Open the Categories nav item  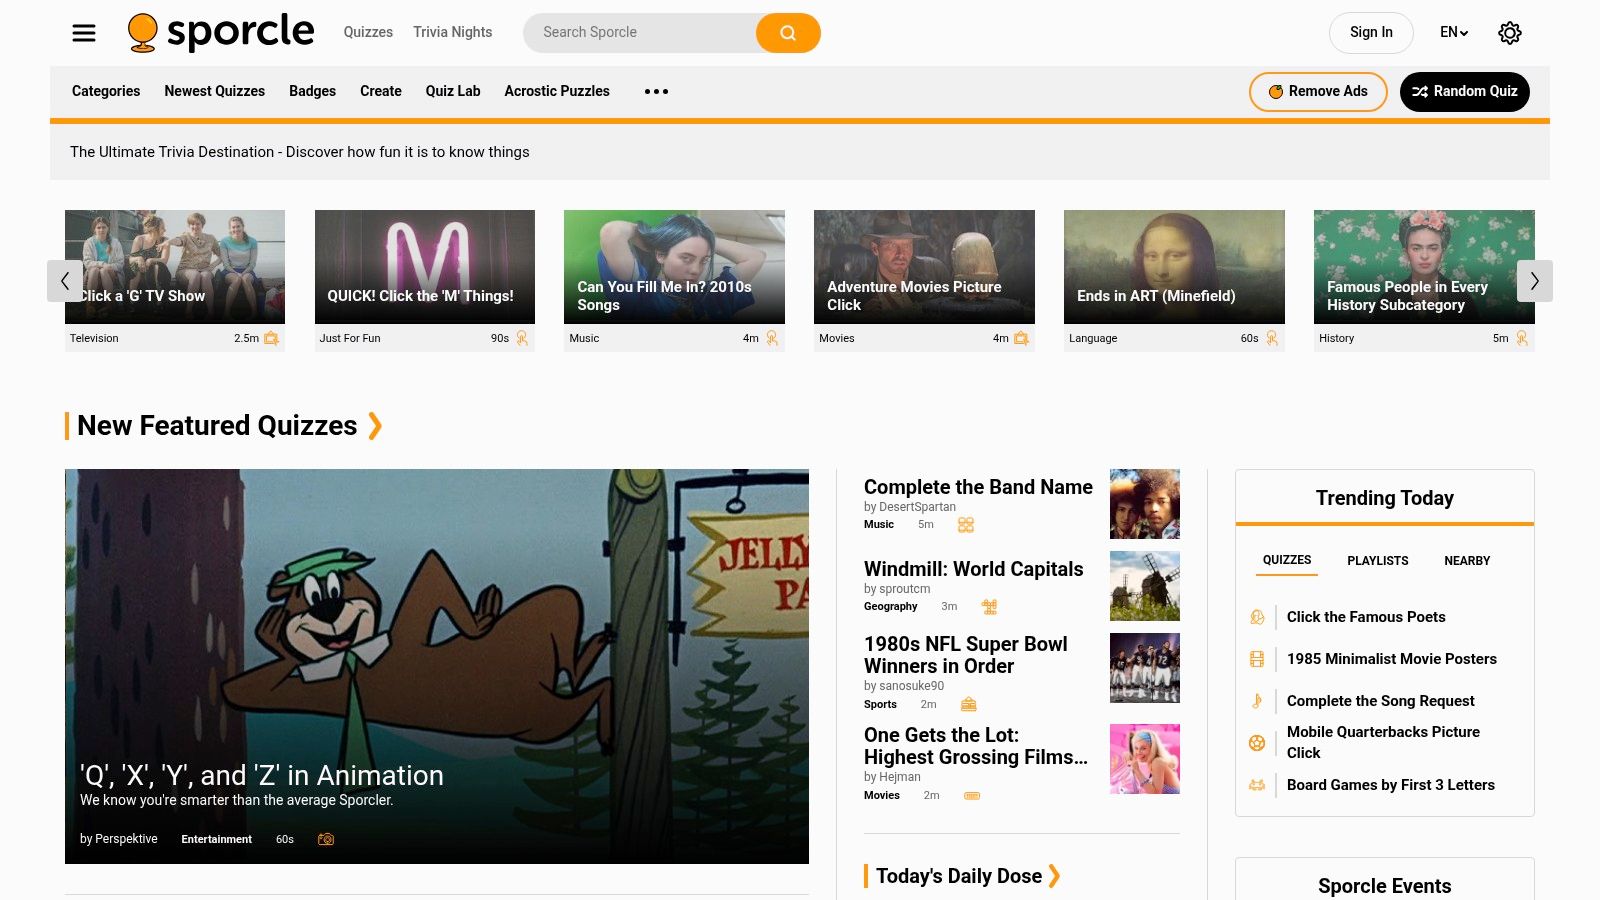[106, 91]
